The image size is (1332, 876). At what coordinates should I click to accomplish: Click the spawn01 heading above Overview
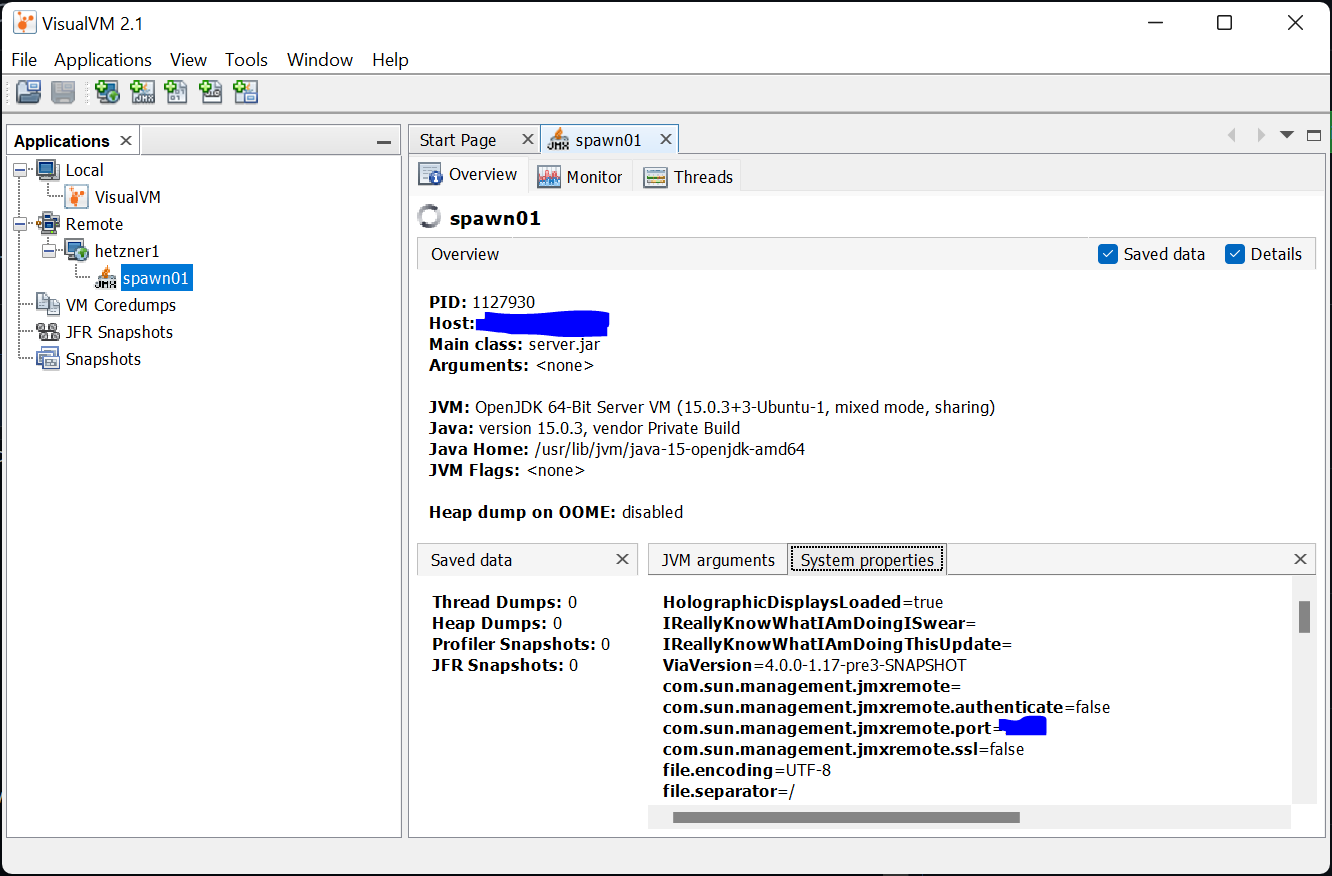(495, 218)
